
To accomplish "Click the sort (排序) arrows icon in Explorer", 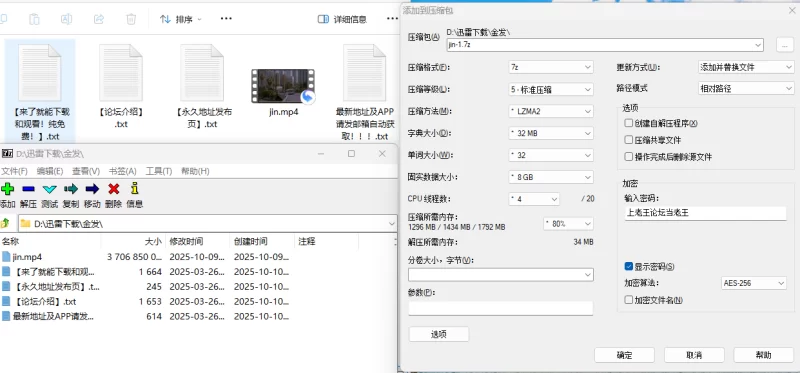I will [x=165, y=19].
